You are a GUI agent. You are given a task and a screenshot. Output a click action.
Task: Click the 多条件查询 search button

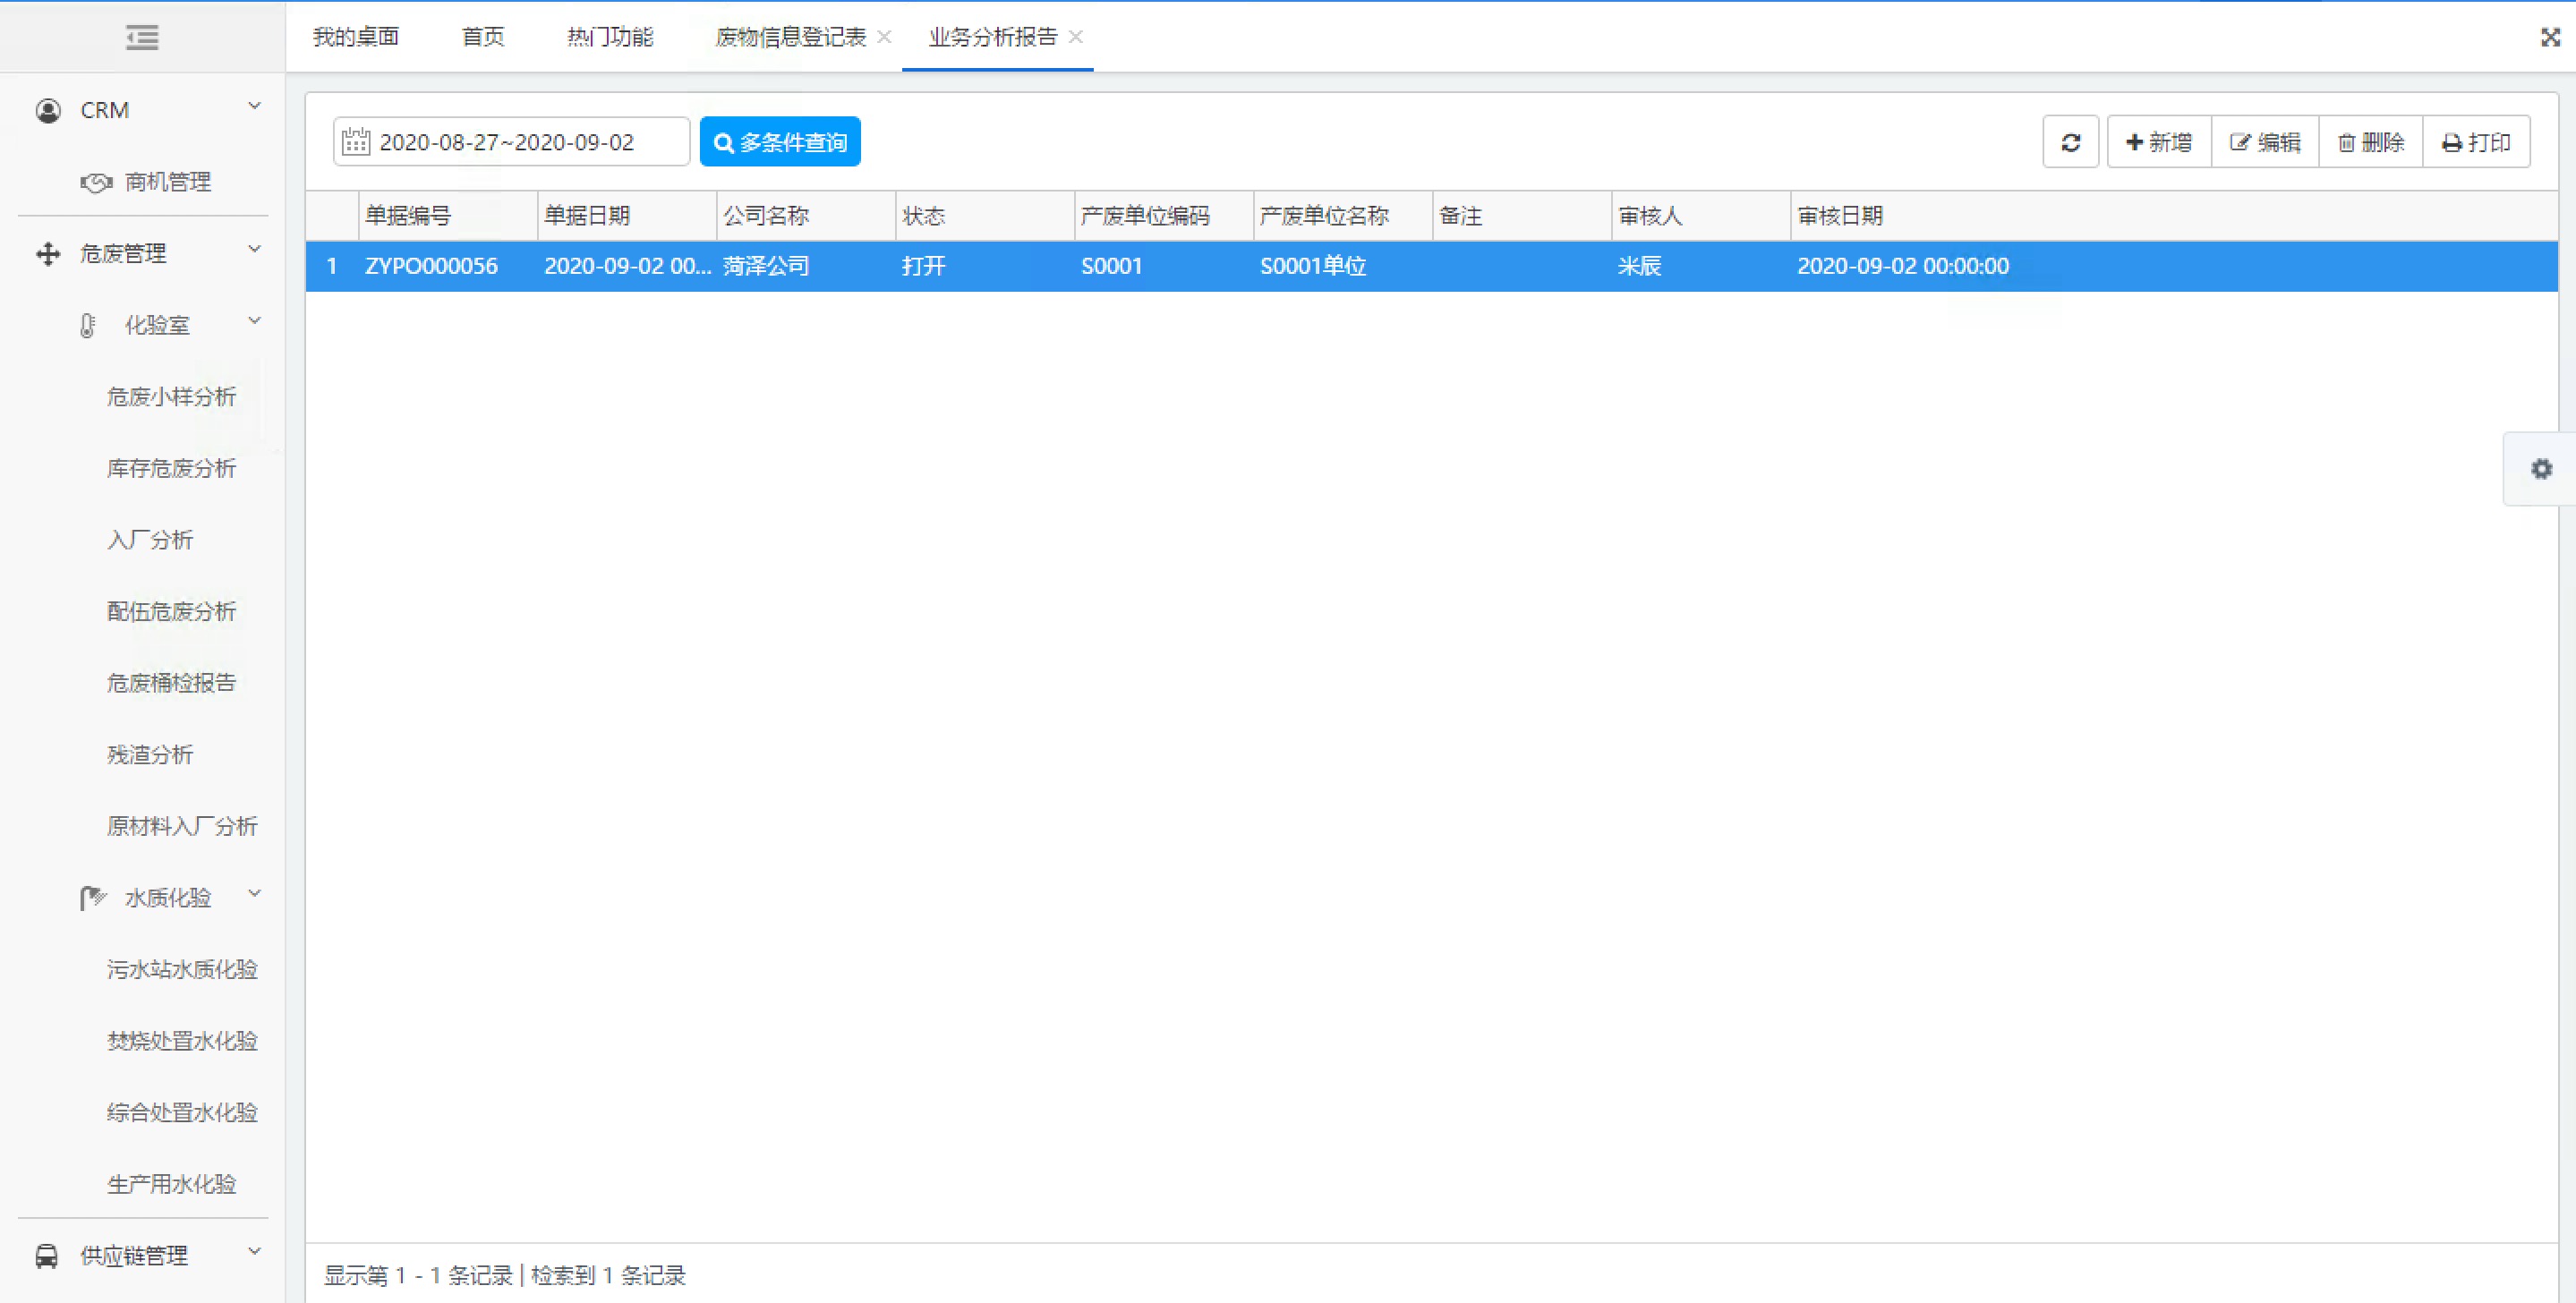(x=780, y=142)
